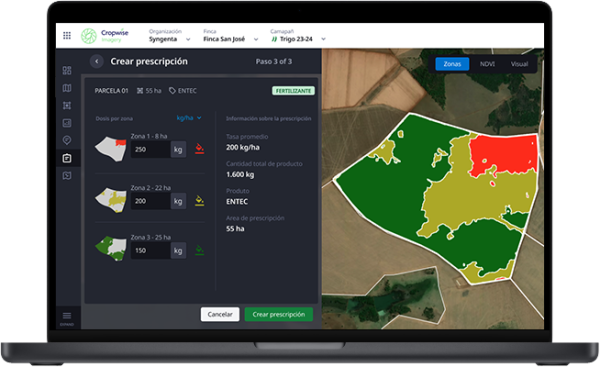Click the Cancelar button

point(220,314)
